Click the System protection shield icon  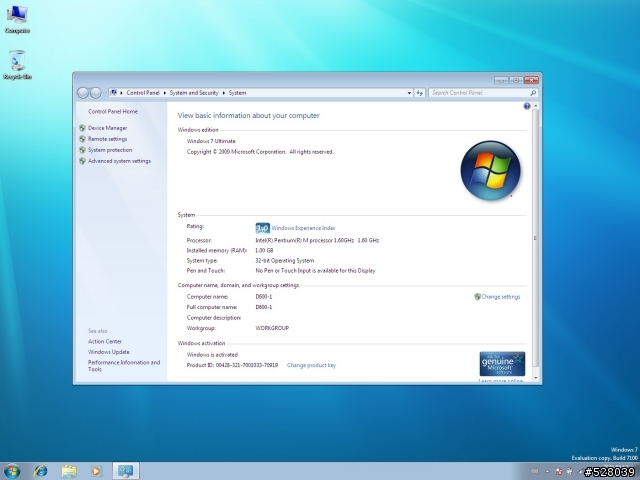point(82,150)
